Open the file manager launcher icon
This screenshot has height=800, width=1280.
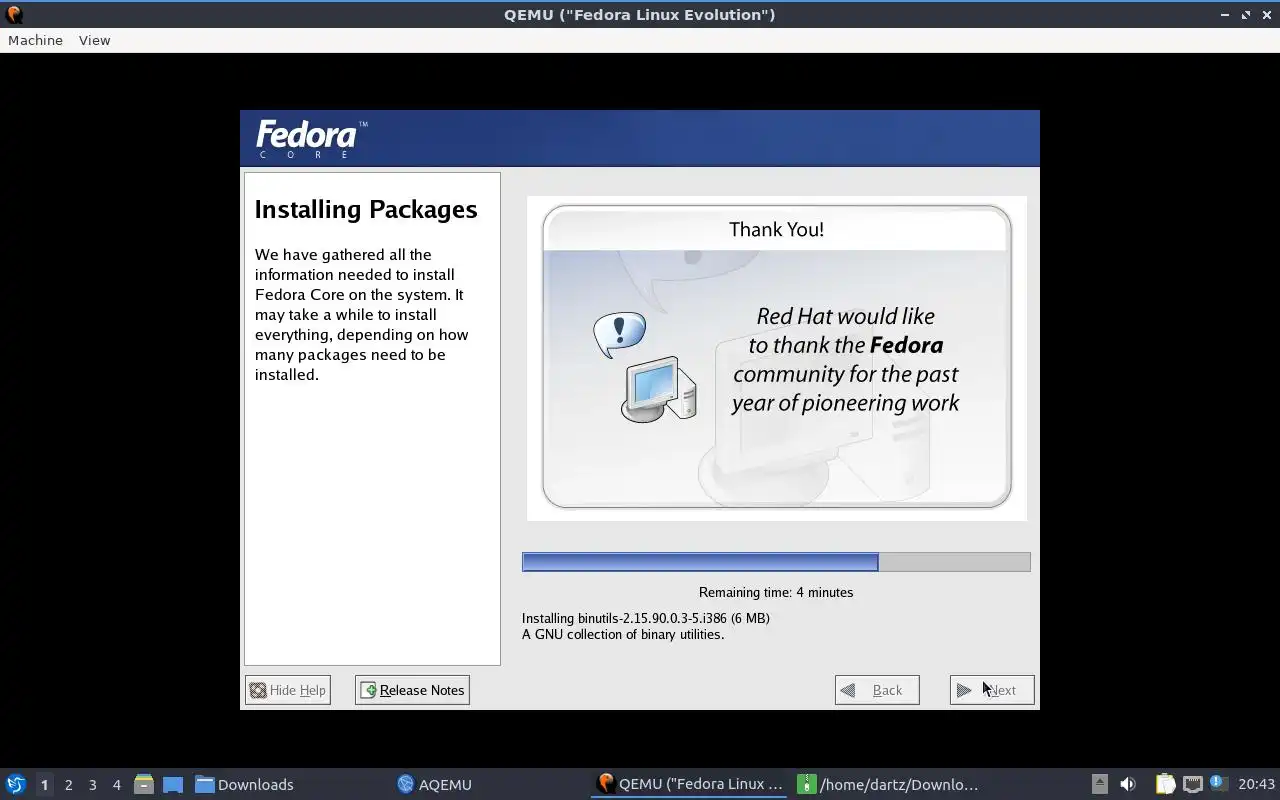coord(144,784)
